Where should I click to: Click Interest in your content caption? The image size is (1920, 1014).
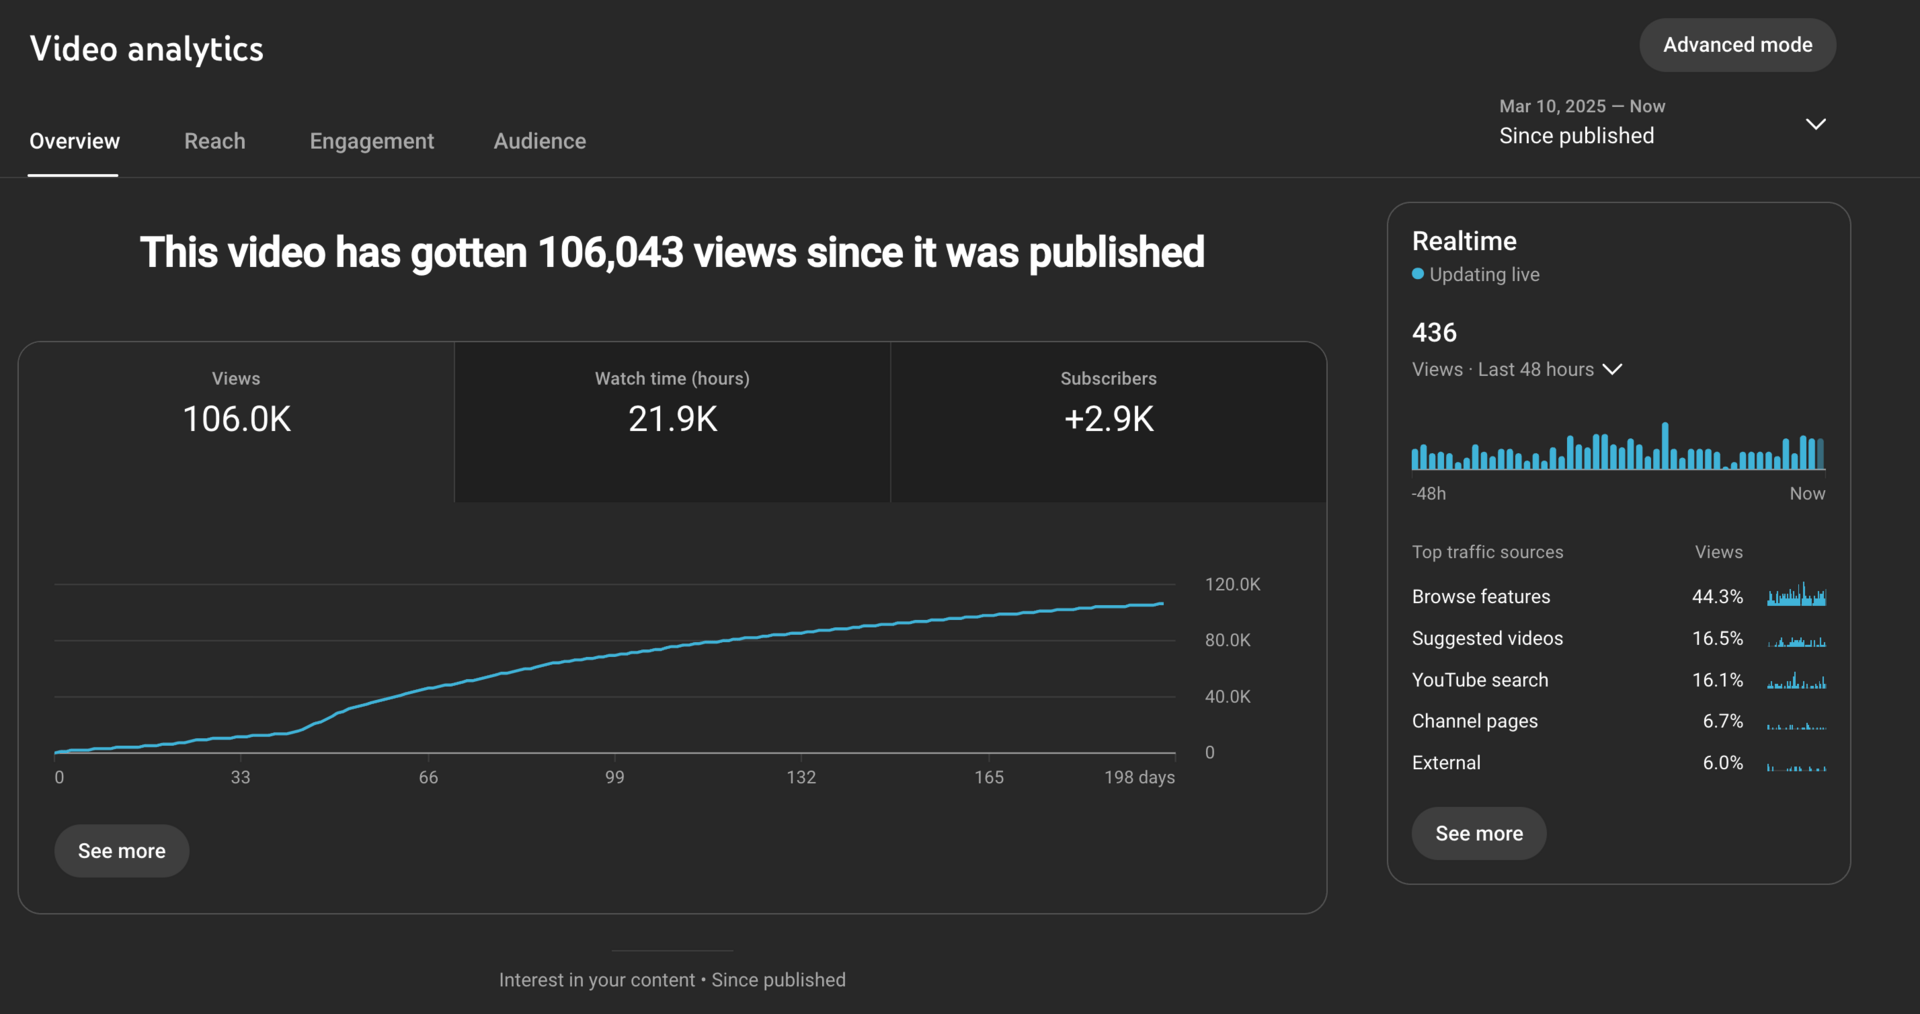(x=672, y=980)
